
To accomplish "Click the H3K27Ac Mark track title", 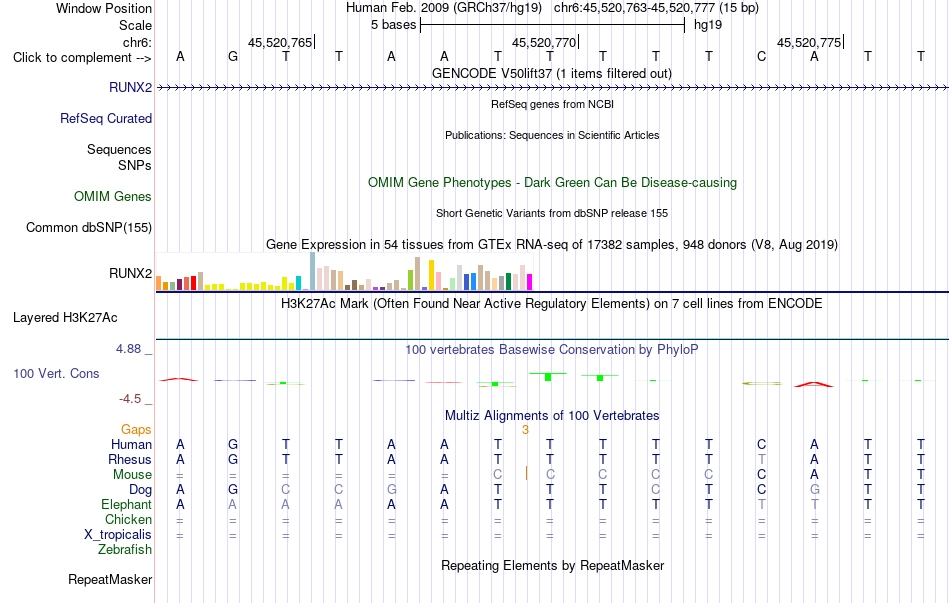I will click(x=551, y=303).
